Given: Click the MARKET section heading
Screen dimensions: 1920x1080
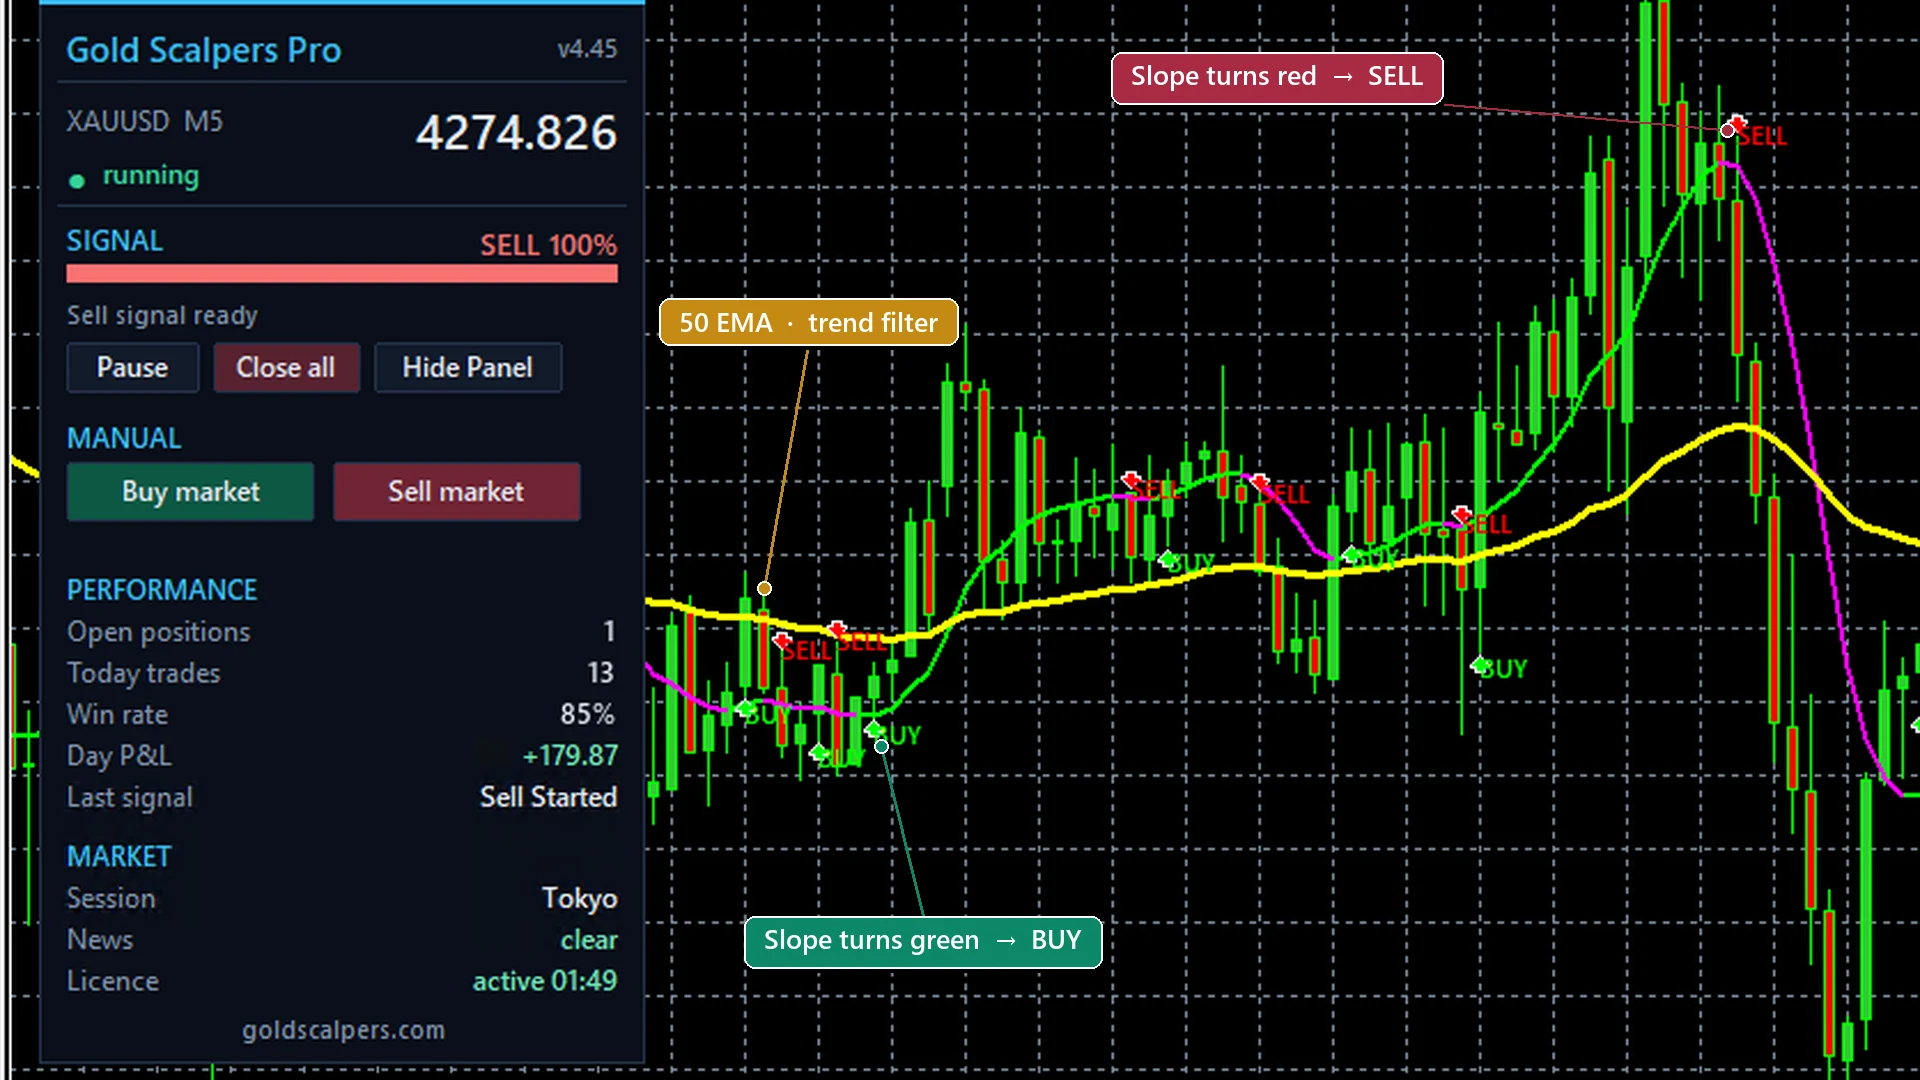Looking at the screenshot, I should 119,857.
